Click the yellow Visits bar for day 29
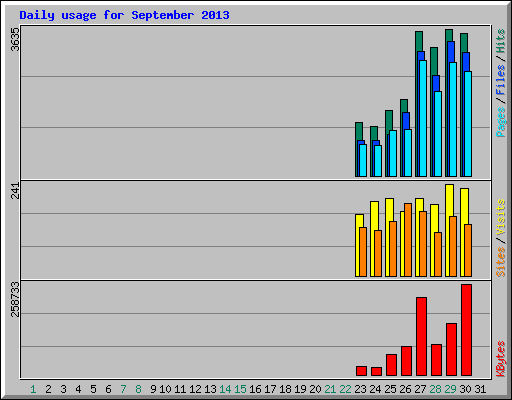Screen dimensions: 512x400 pyautogui.click(x=449, y=200)
